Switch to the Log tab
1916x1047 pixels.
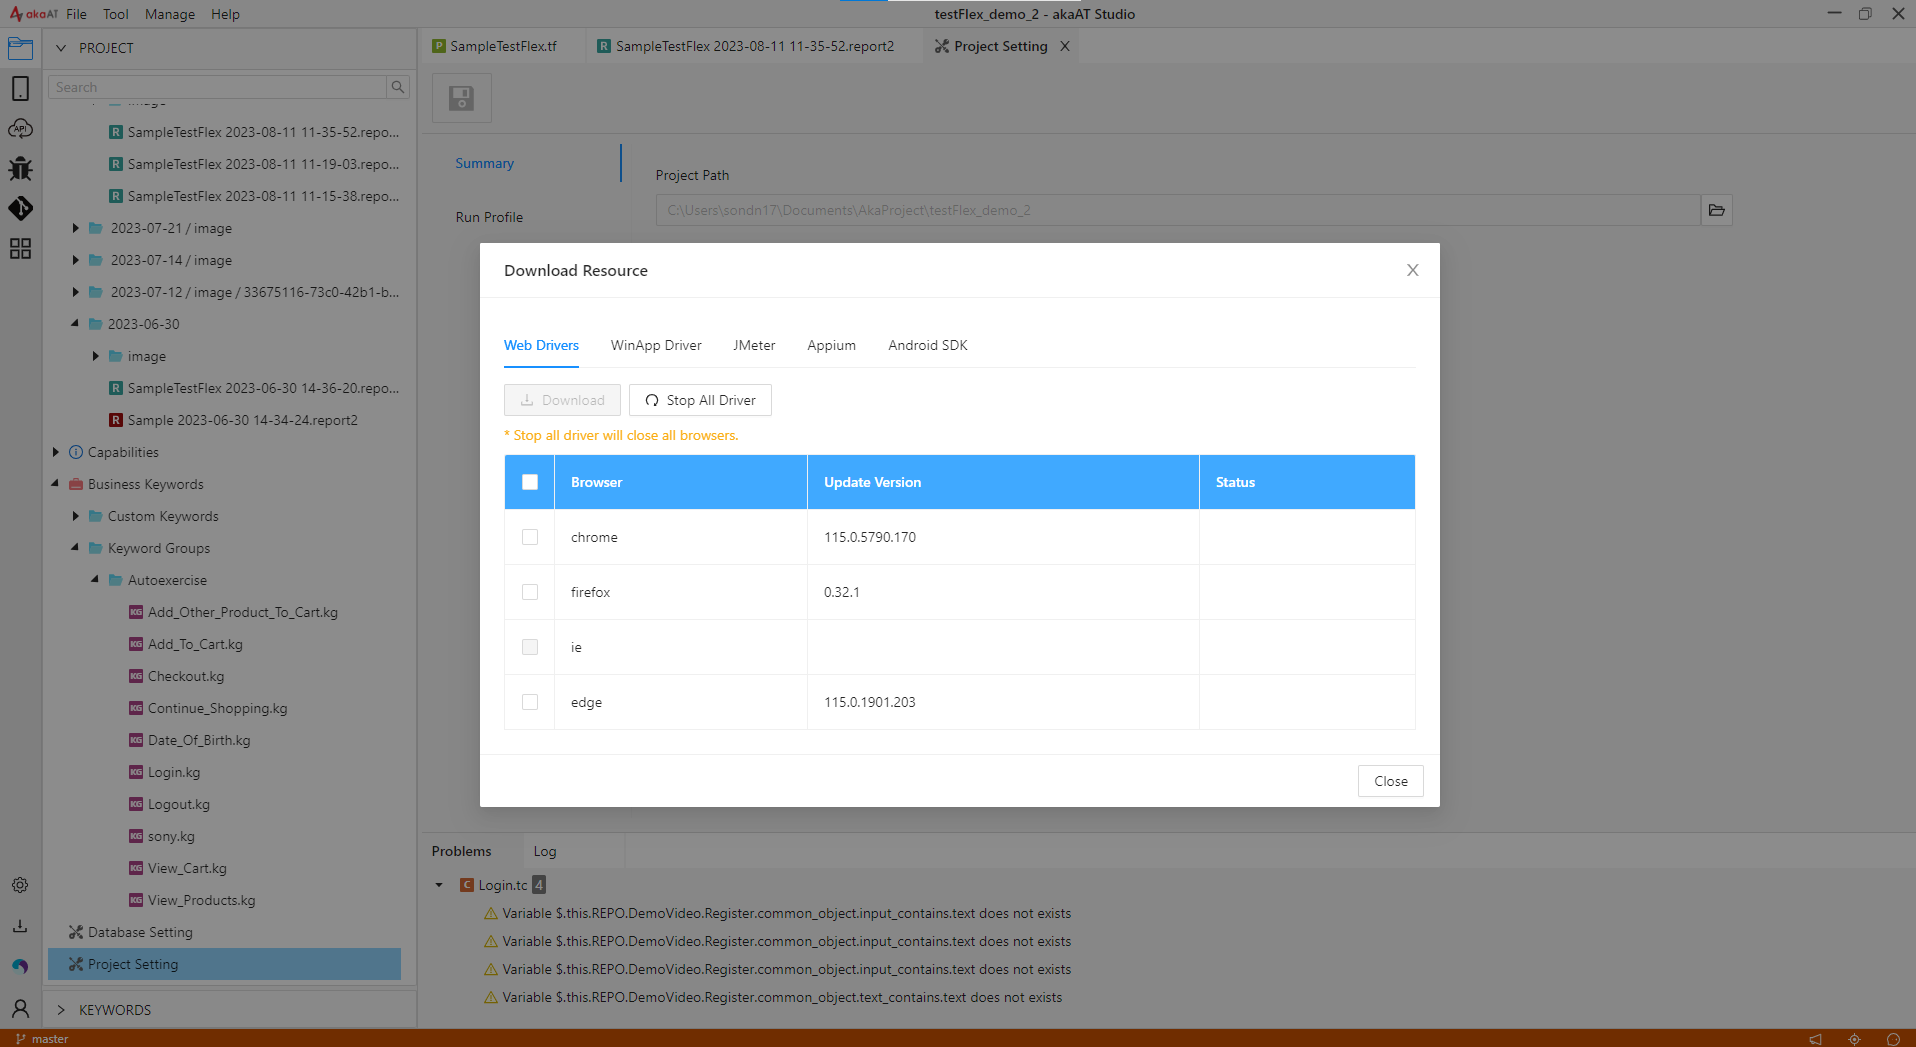545,851
